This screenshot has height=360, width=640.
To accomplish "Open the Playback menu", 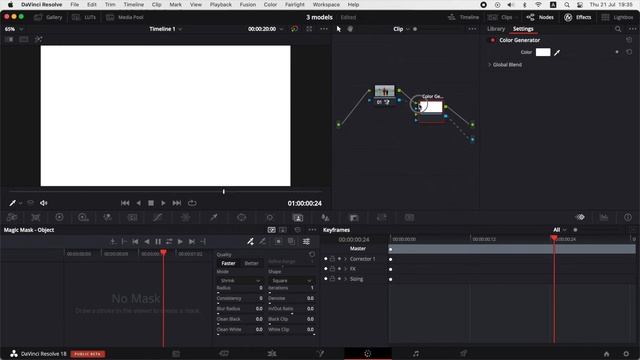I will point(220,4).
